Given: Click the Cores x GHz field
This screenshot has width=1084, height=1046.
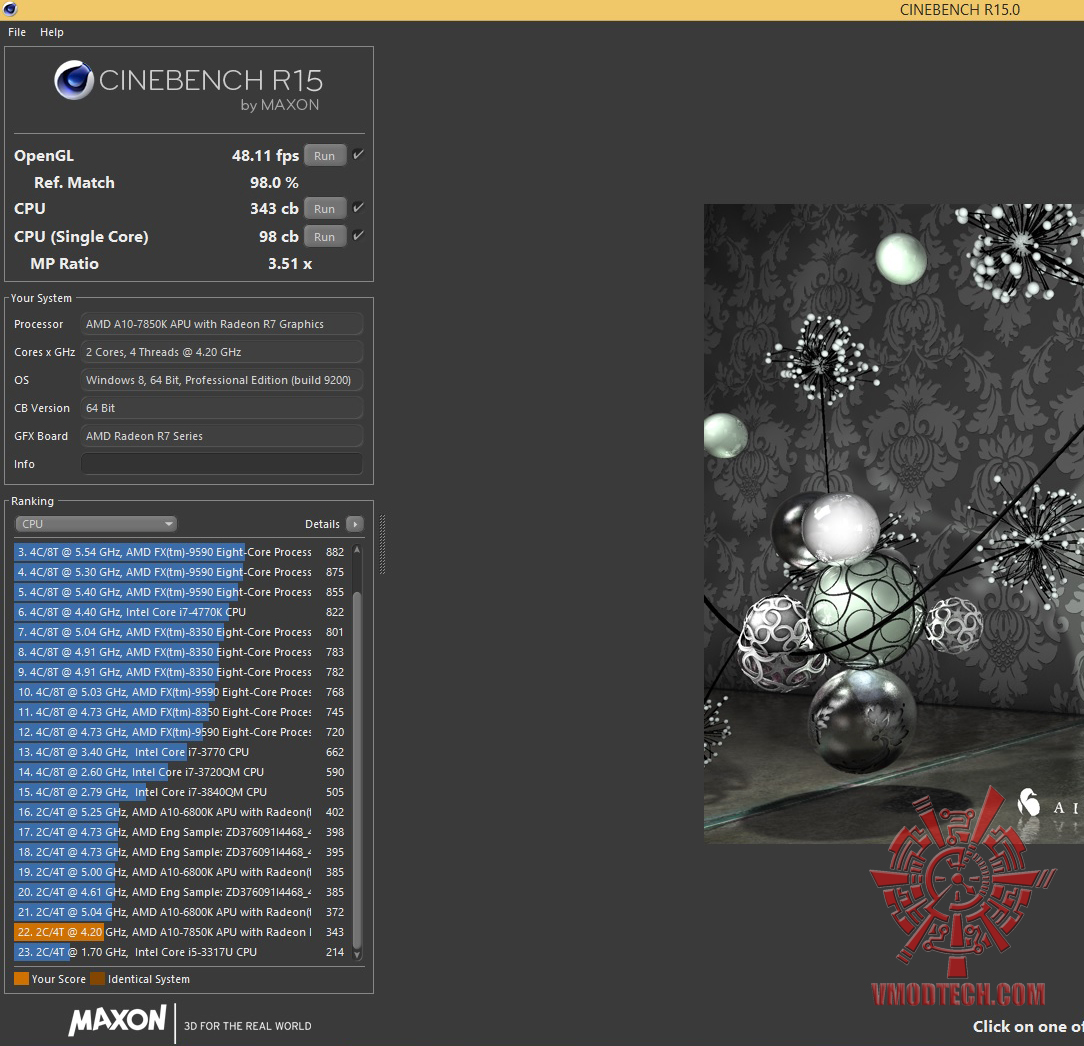Looking at the screenshot, I should pos(222,352).
